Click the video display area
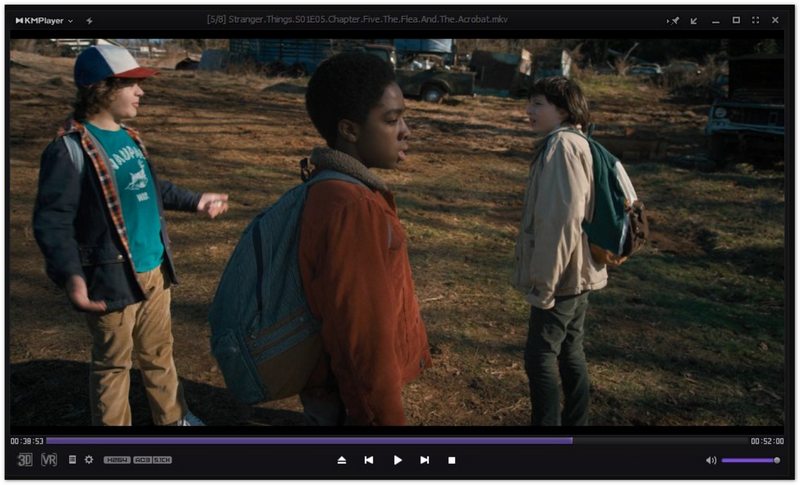Screen dimensions: 800x485 pyautogui.click(x=397, y=232)
